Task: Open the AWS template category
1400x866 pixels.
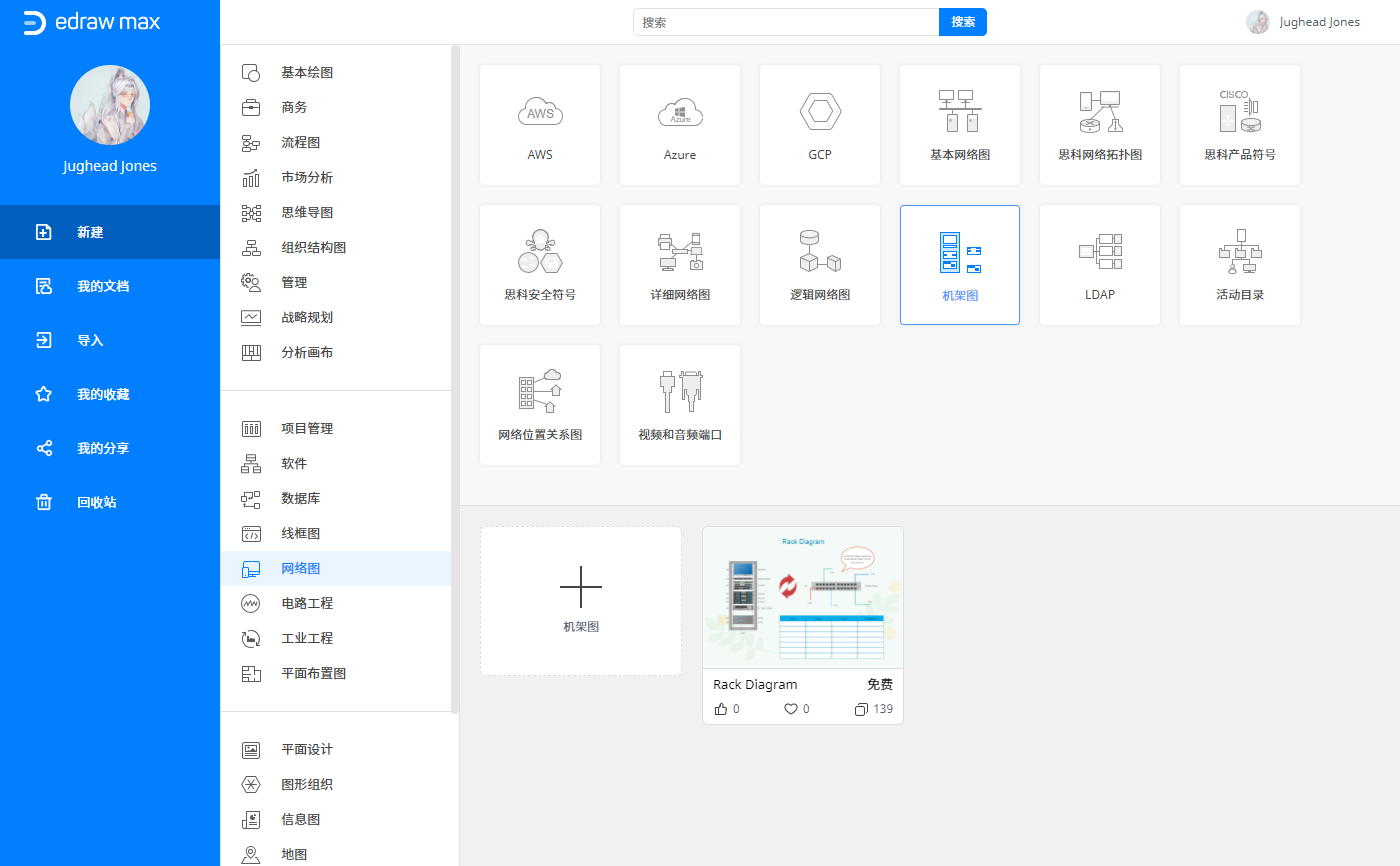Action: click(x=540, y=125)
